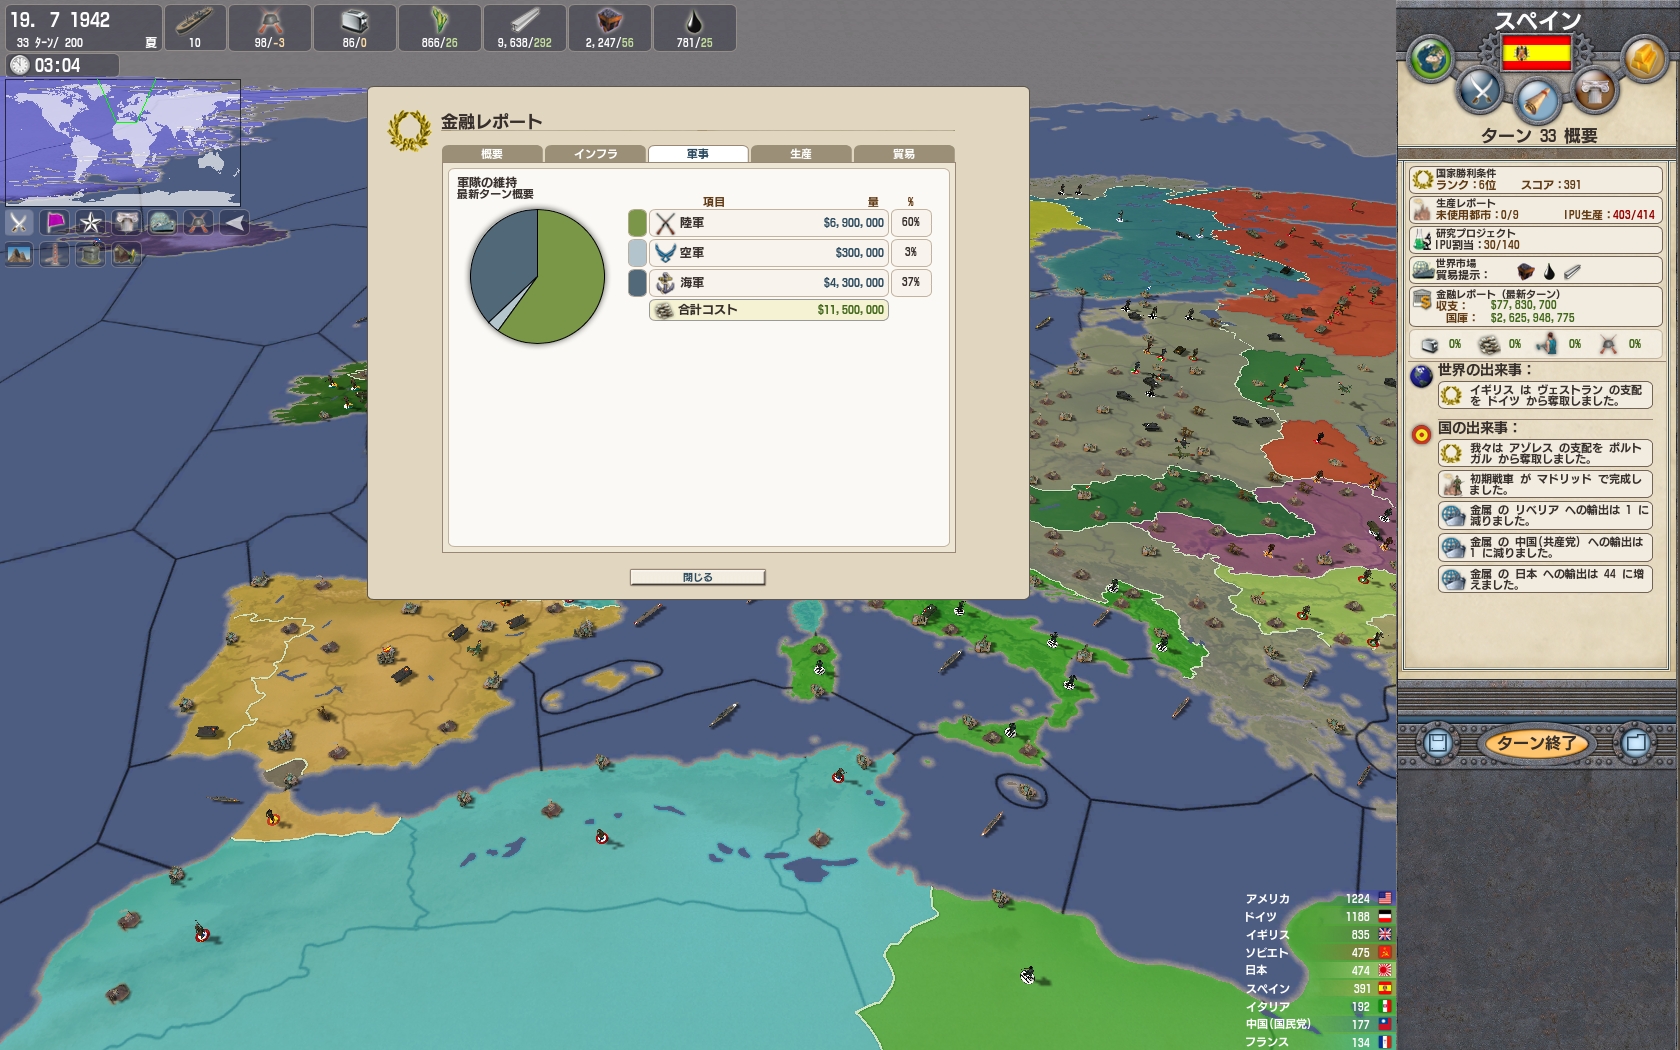Select the white star map filter
Screen dimensions: 1680x1050
(91, 222)
